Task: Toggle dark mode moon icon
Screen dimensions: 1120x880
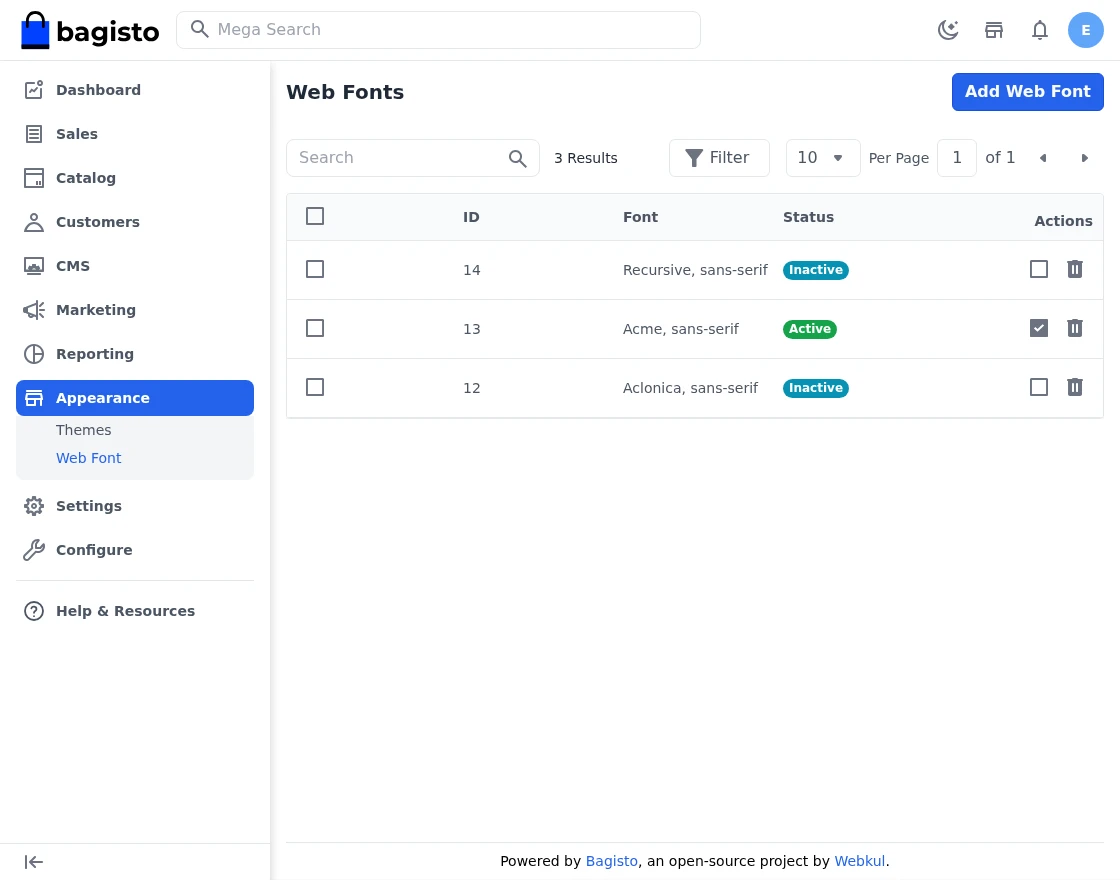Action: 948,30
